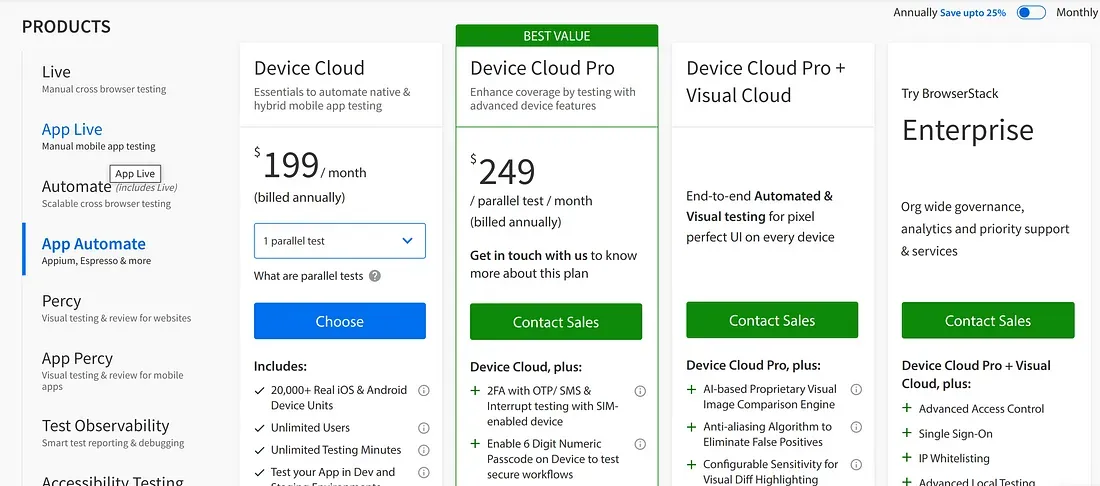Click info icon for 6 Digit Numeric Passcode
The image size is (1100, 486).
pos(640,444)
